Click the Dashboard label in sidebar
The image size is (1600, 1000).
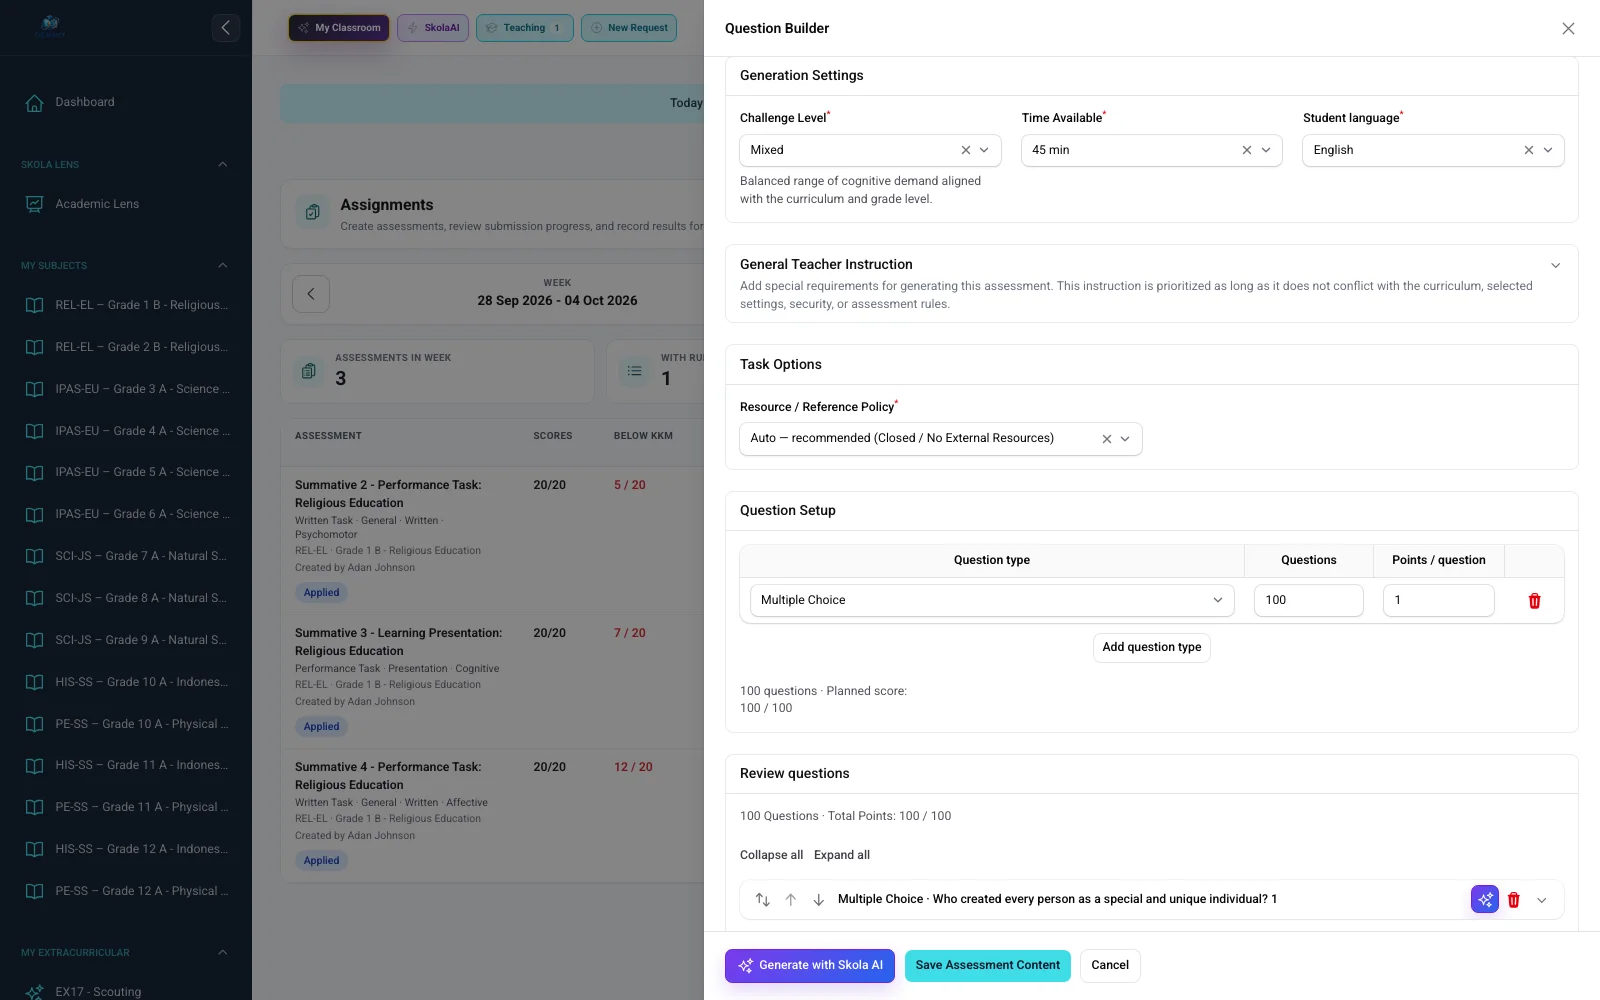coord(85,102)
